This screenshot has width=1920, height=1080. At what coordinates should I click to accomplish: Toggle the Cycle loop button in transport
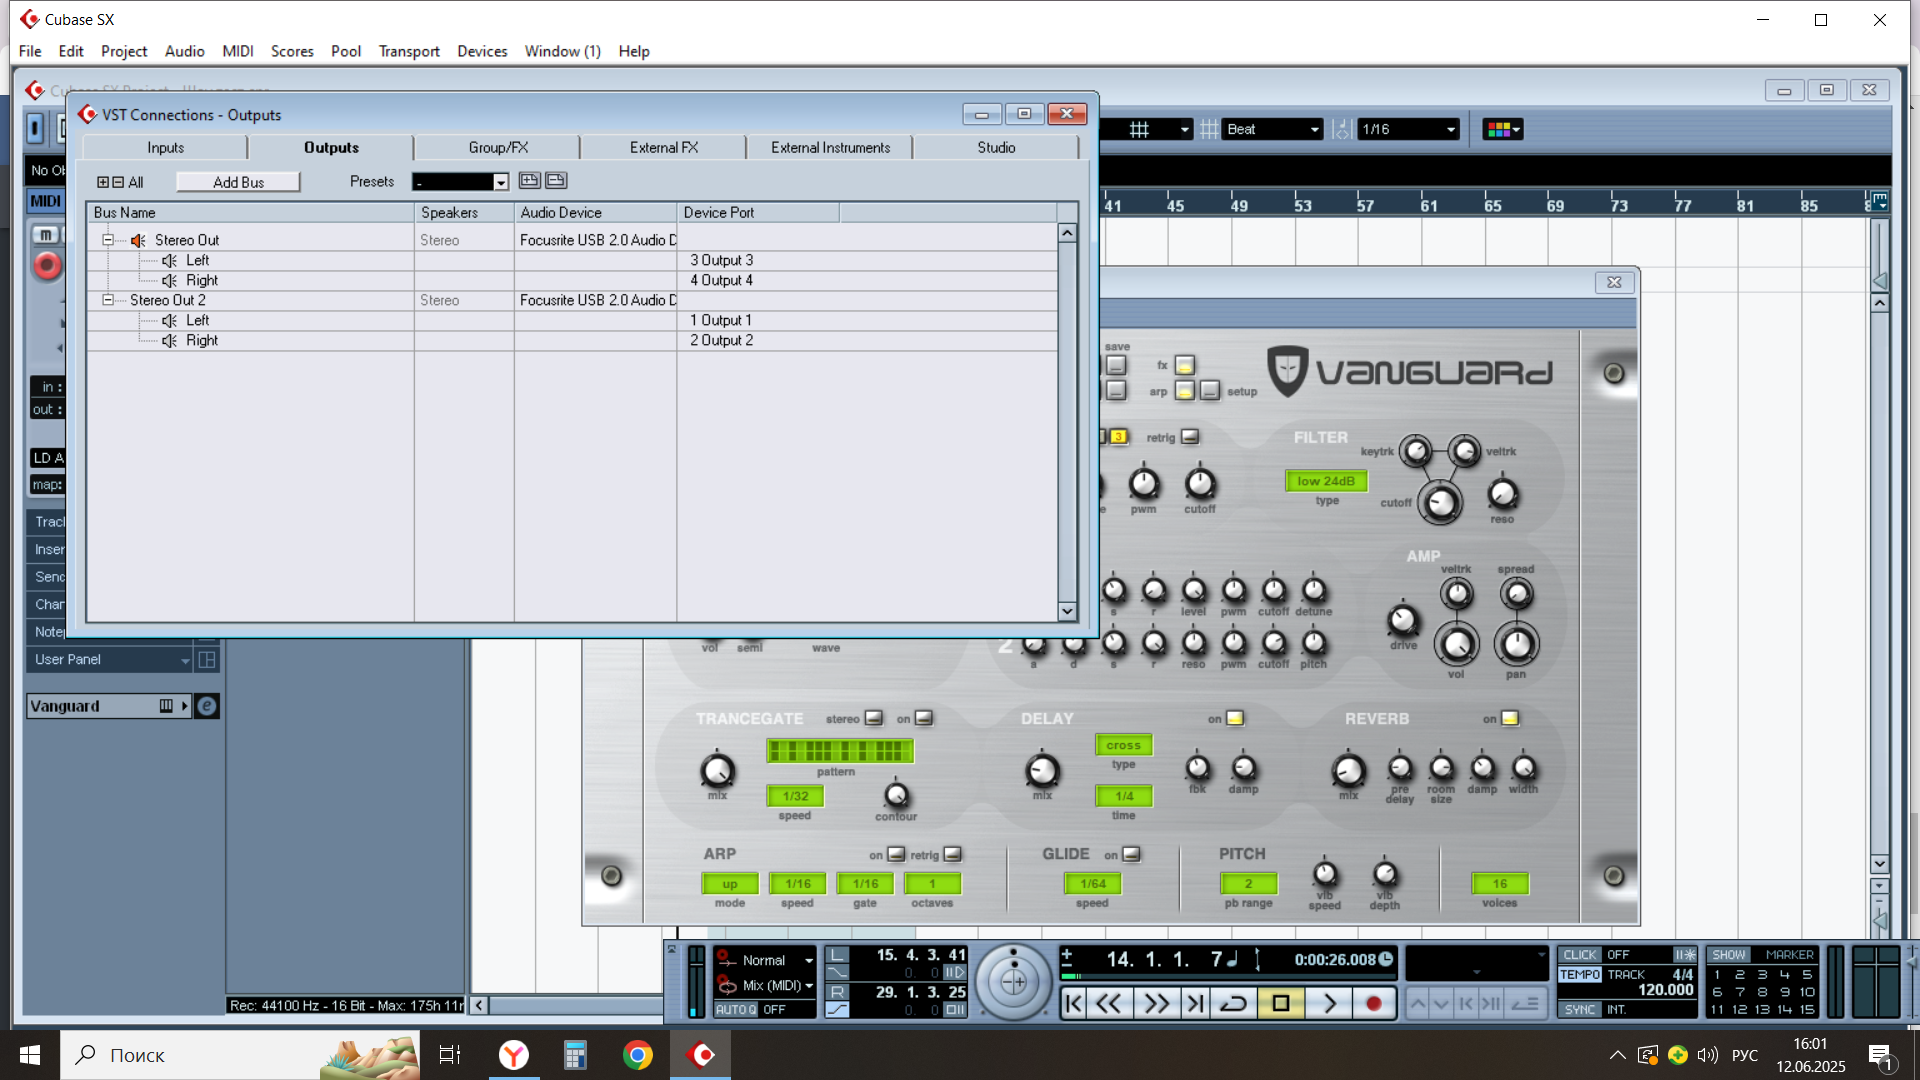(1233, 1003)
